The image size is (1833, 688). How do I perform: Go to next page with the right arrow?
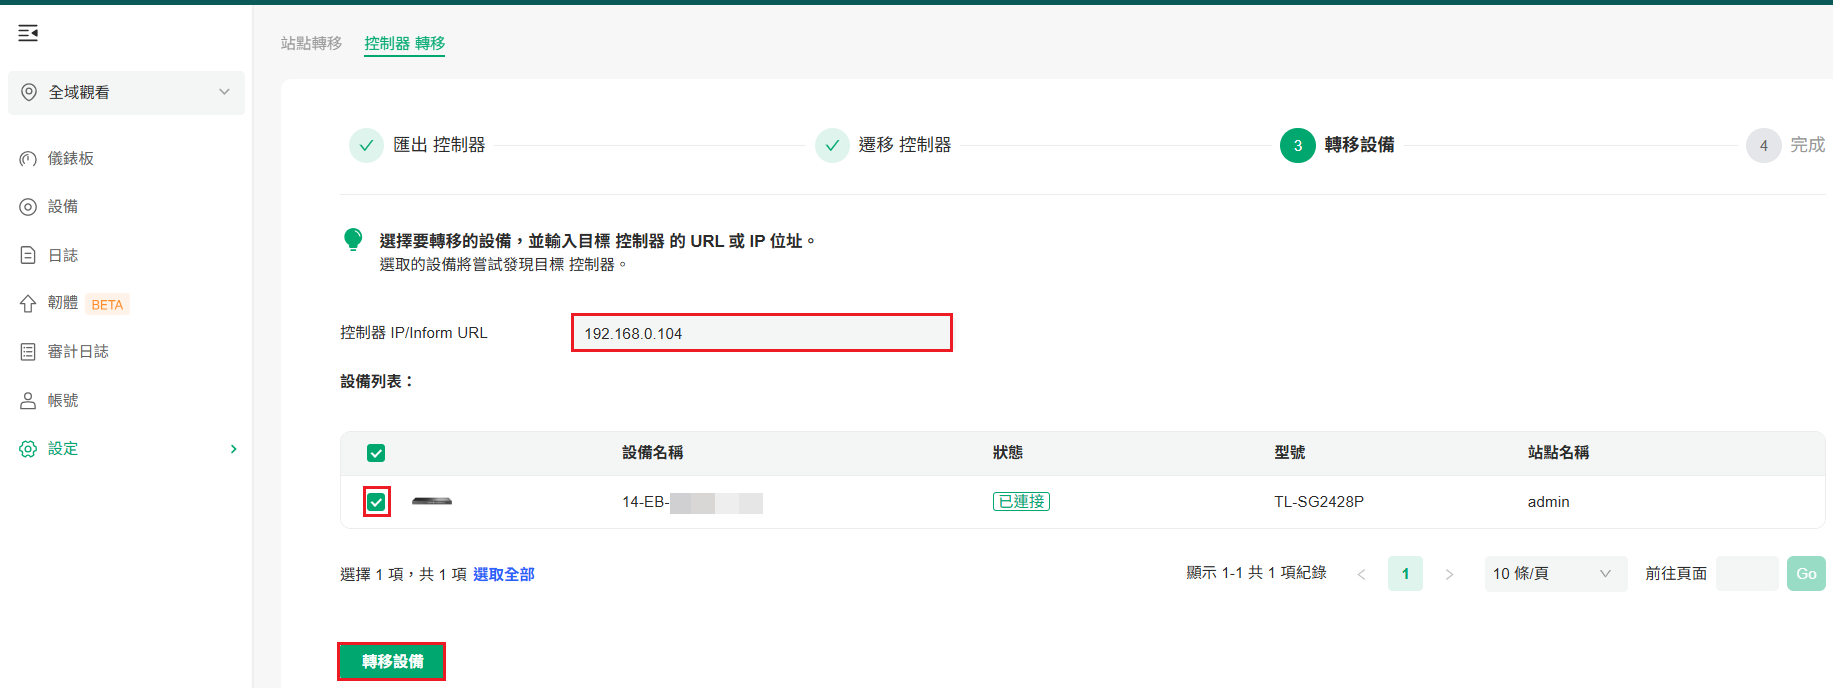(x=1449, y=574)
